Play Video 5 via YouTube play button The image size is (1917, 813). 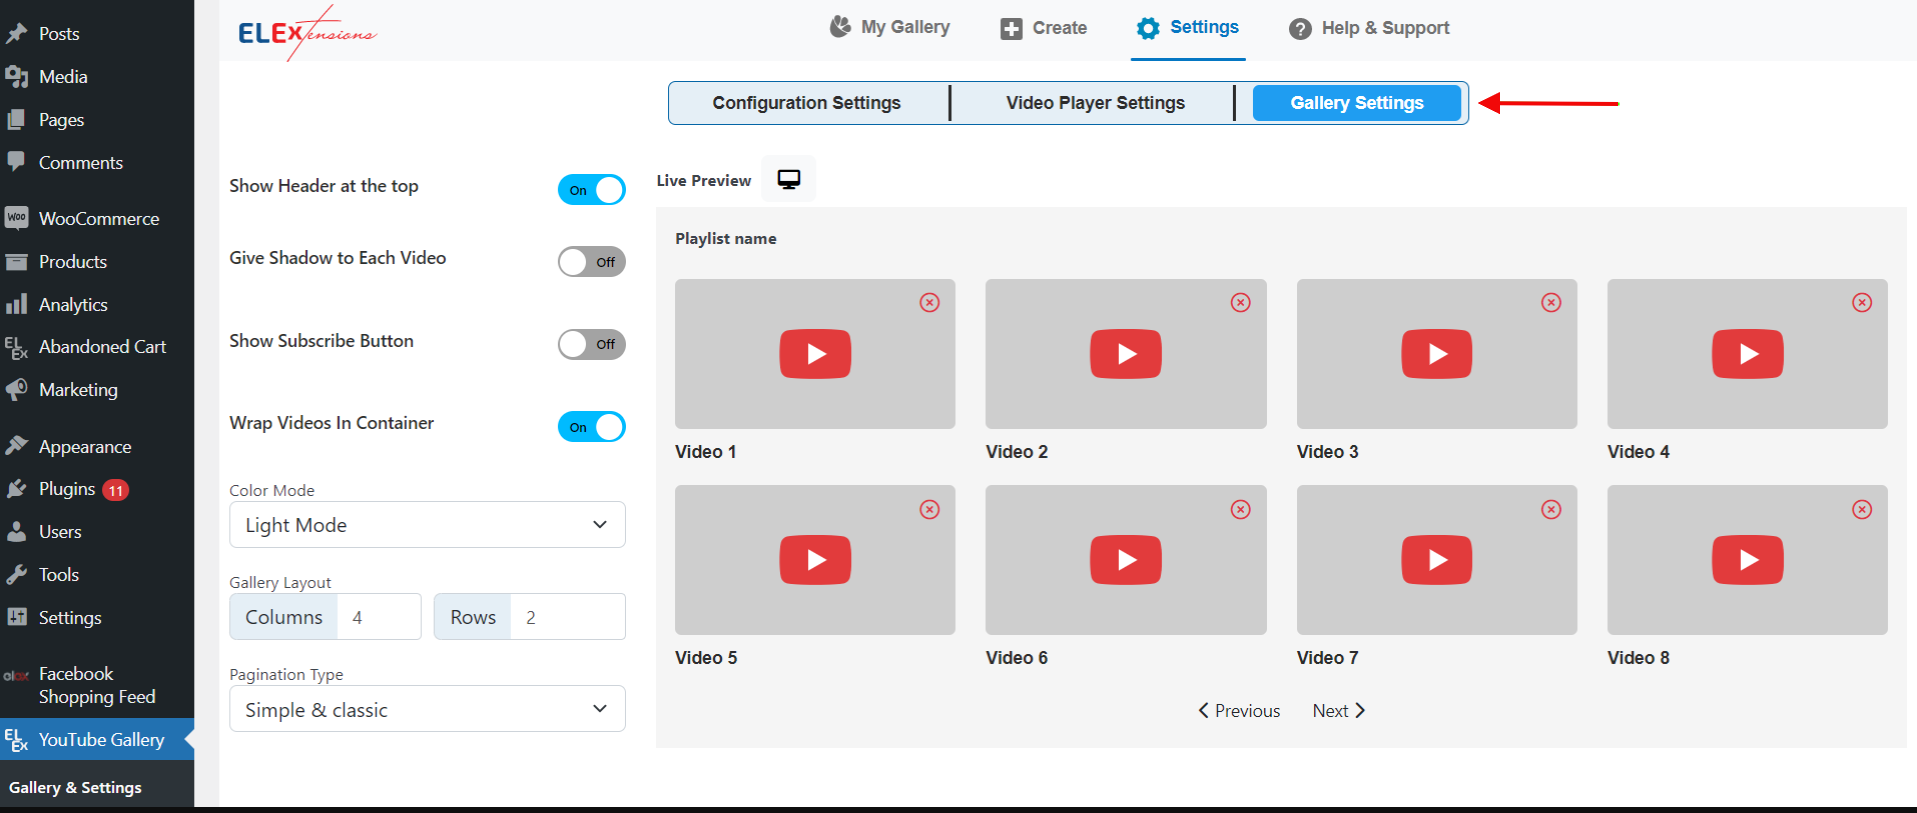coord(815,560)
